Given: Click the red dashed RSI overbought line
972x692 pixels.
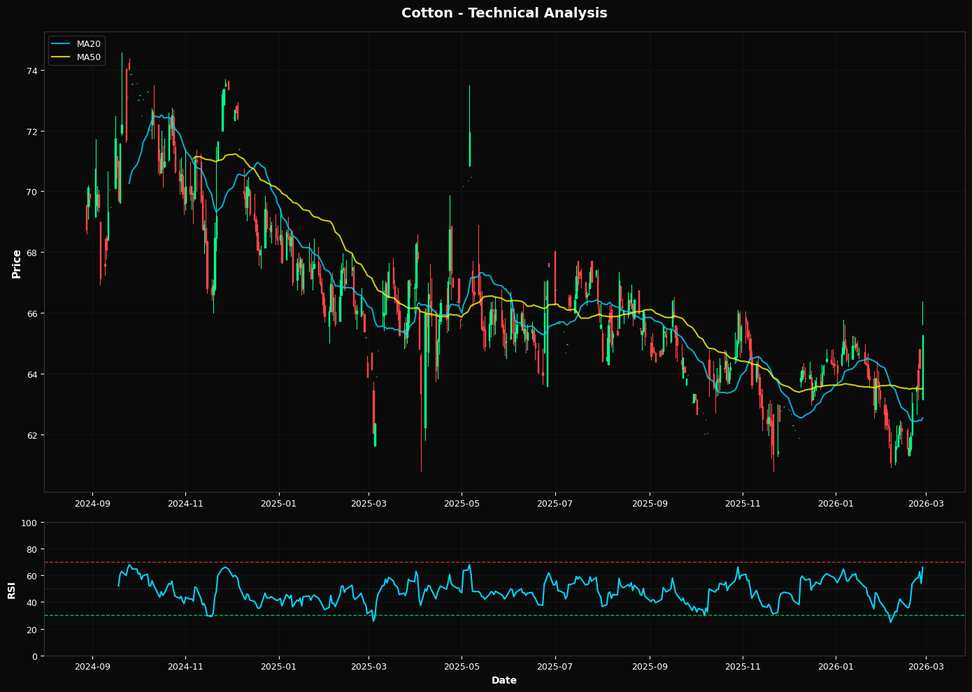Looking at the screenshot, I should (504, 562).
